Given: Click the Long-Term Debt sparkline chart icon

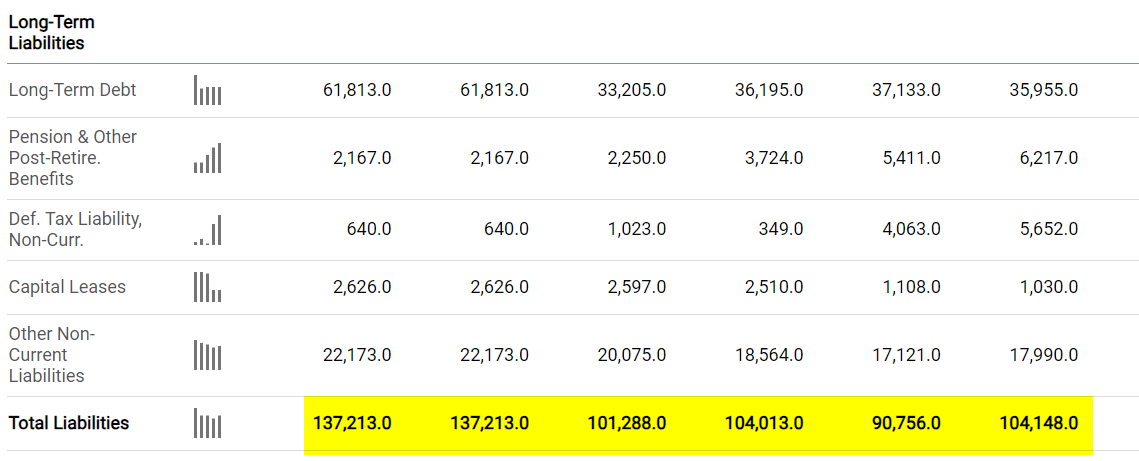Looking at the screenshot, I should pyautogui.click(x=207, y=90).
